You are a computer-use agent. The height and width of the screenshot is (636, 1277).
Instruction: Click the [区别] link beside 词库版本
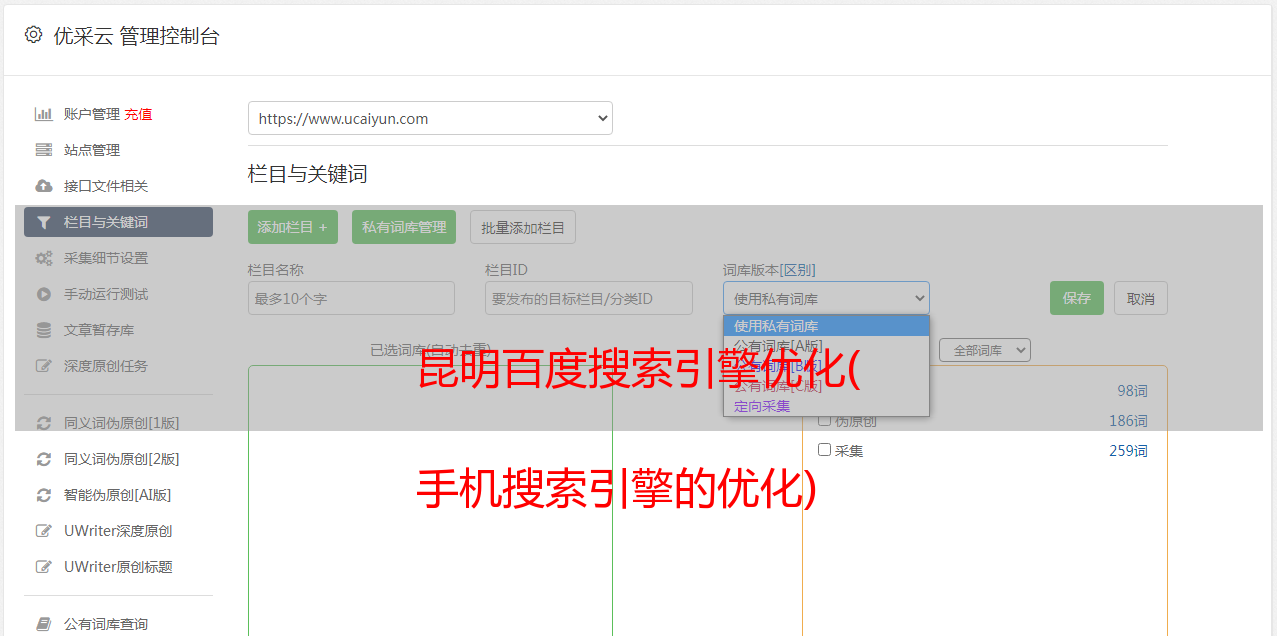pos(799,270)
